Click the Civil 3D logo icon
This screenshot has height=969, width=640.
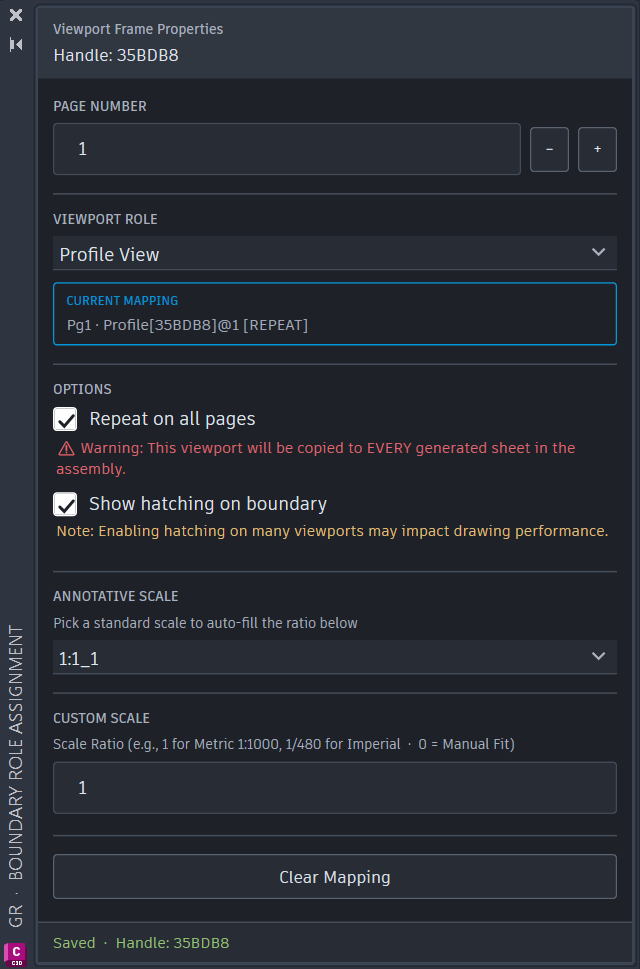coord(15,955)
